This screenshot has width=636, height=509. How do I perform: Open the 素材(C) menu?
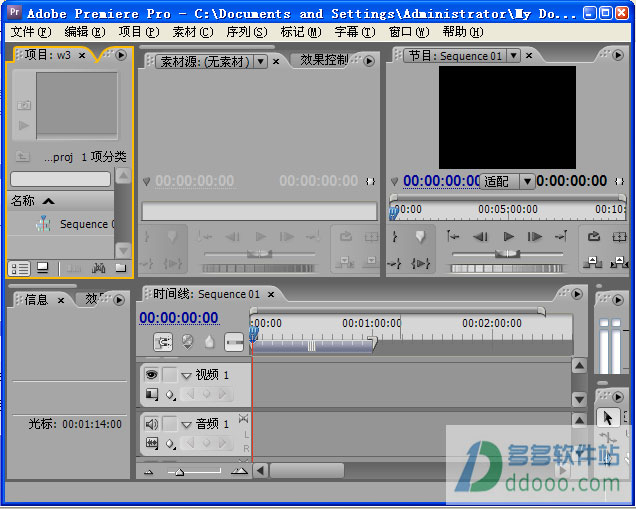click(193, 32)
